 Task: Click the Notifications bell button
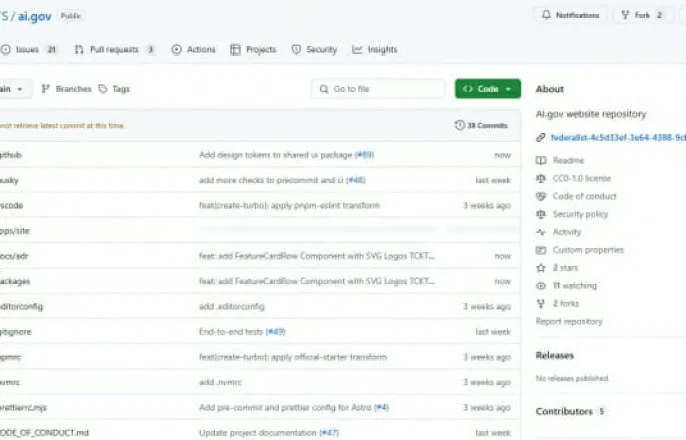(x=570, y=15)
